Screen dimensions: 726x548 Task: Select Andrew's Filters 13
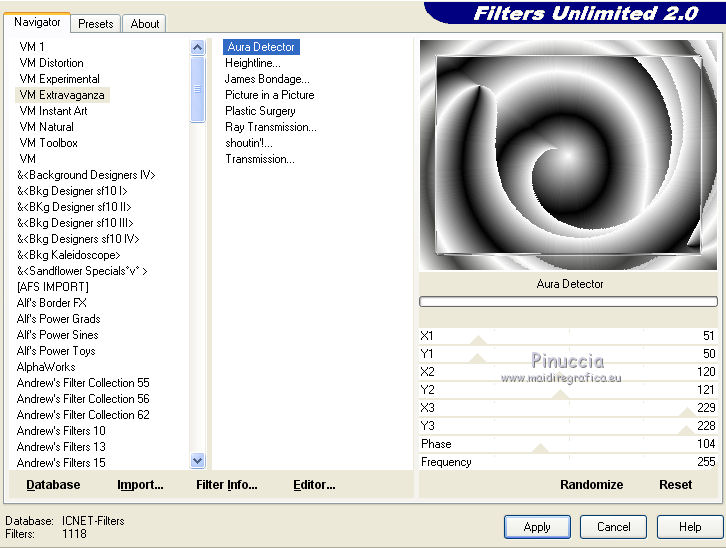click(x=61, y=447)
